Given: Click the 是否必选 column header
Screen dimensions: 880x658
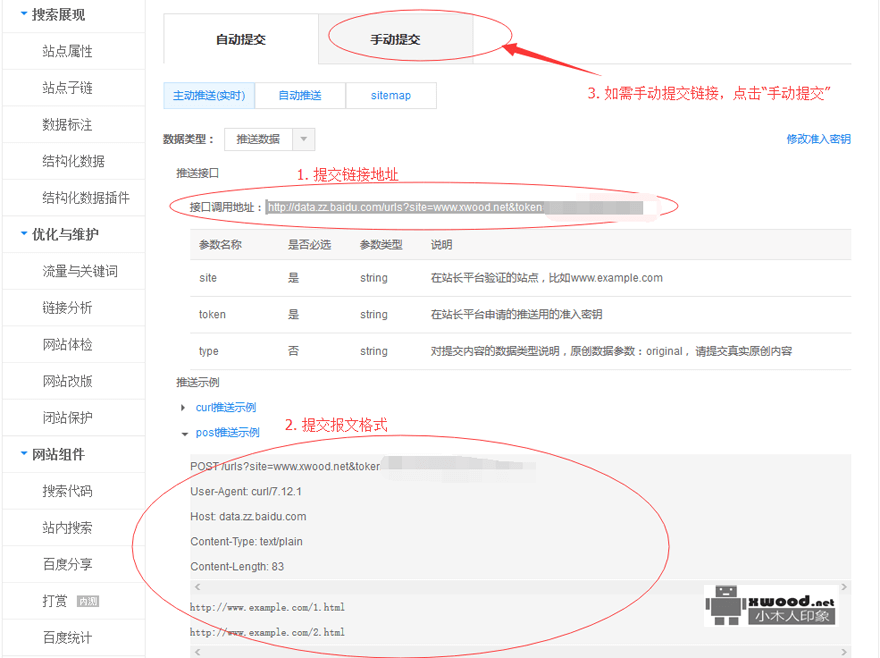Looking at the screenshot, I should pyautogui.click(x=309, y=245).
